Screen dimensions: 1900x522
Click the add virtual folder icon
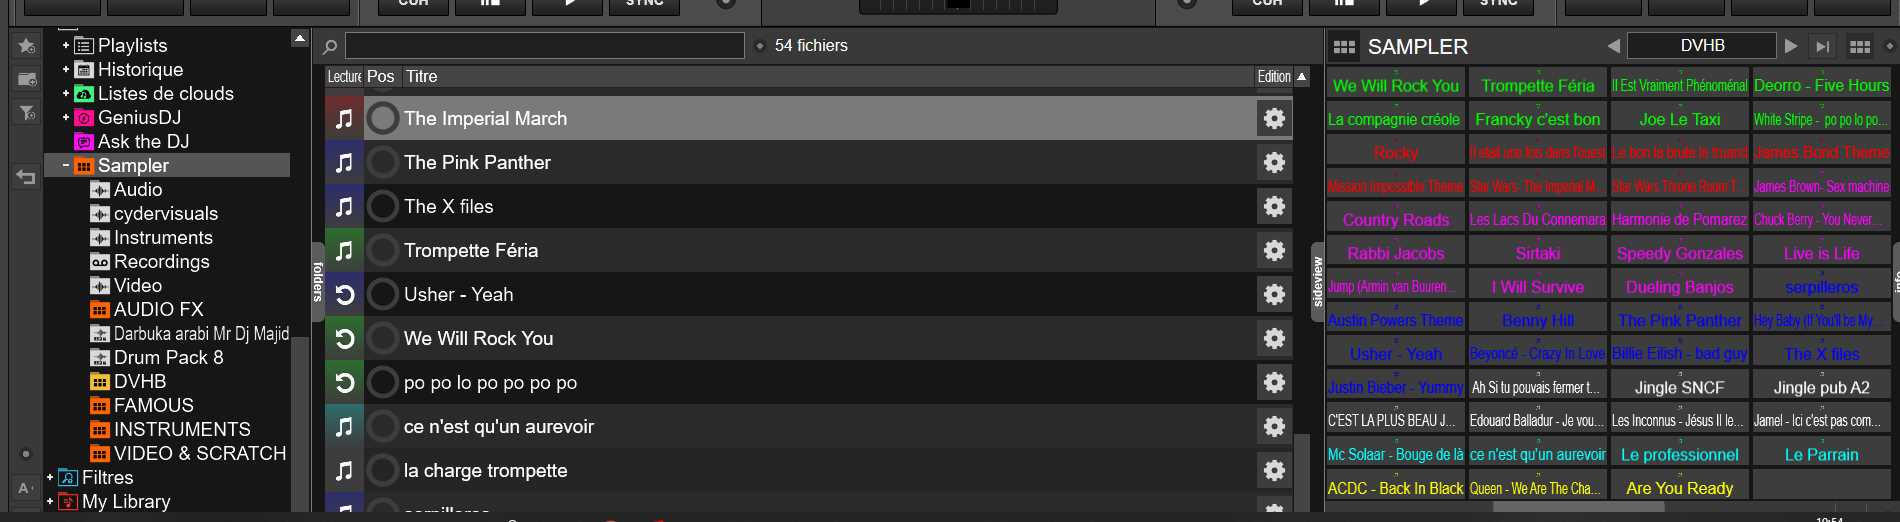(x=27, y=79)
